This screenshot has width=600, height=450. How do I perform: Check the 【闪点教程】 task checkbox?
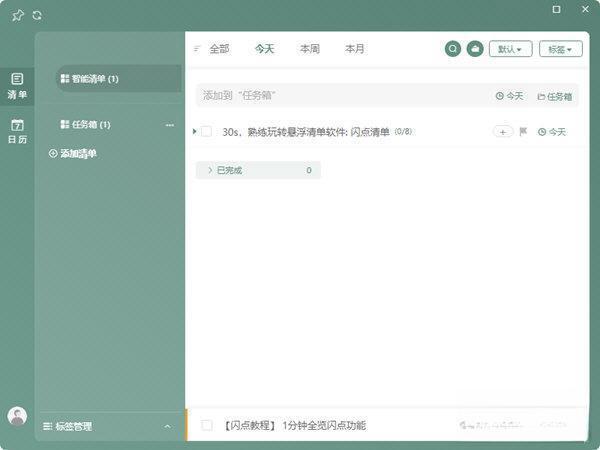click(207, 425)
